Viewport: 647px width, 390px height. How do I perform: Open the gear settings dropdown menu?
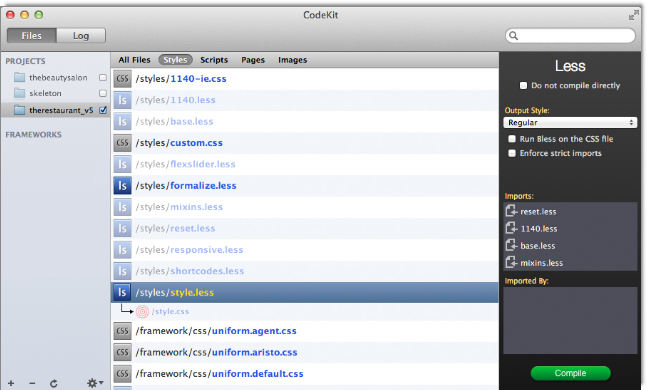(95, 383)
